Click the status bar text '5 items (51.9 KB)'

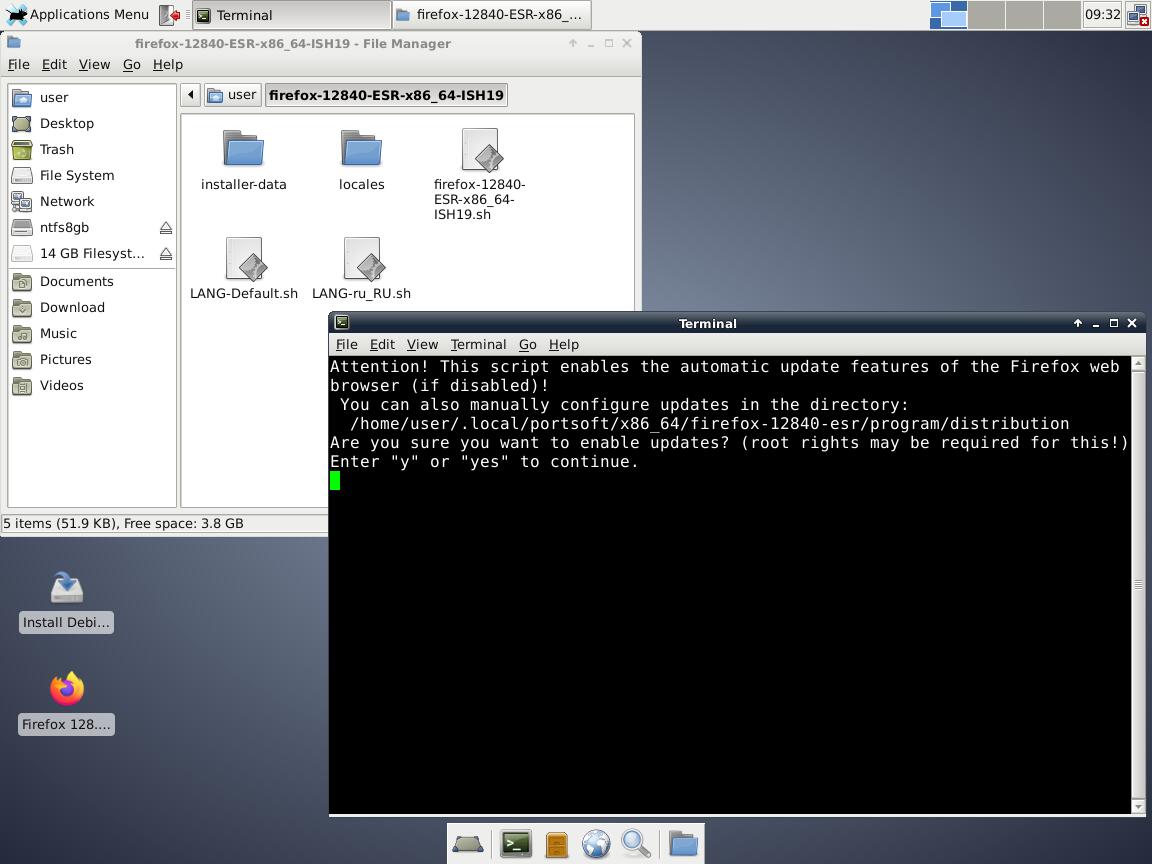click(x=60, y=524)
